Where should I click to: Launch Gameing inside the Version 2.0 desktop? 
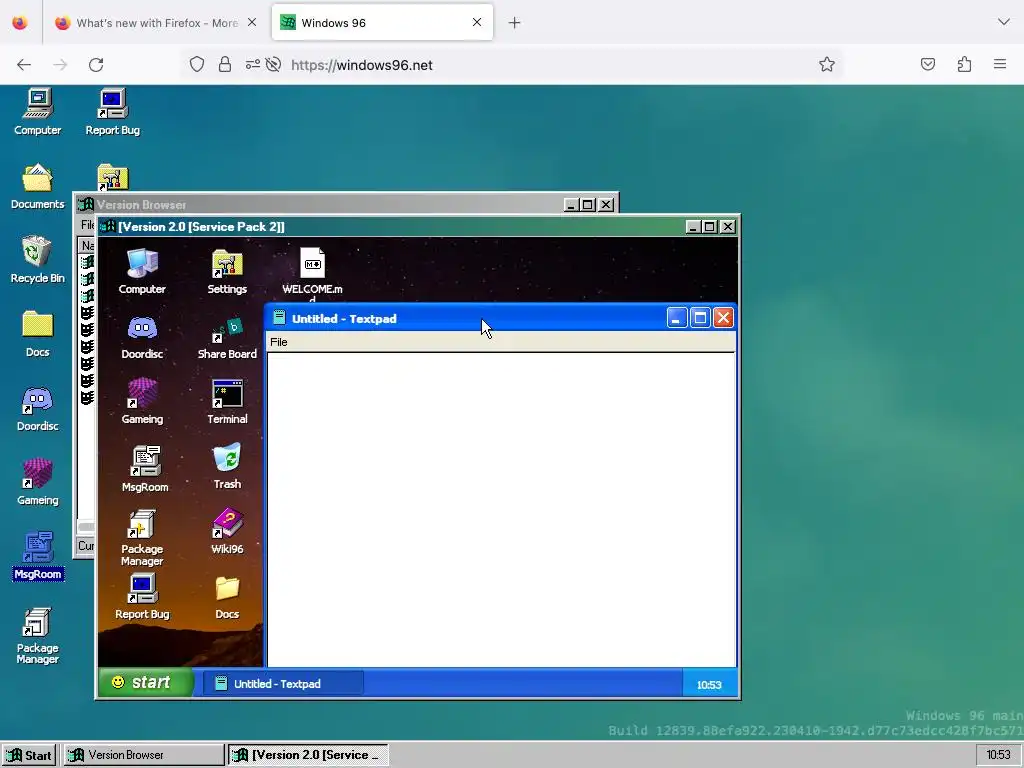(142, 402)
